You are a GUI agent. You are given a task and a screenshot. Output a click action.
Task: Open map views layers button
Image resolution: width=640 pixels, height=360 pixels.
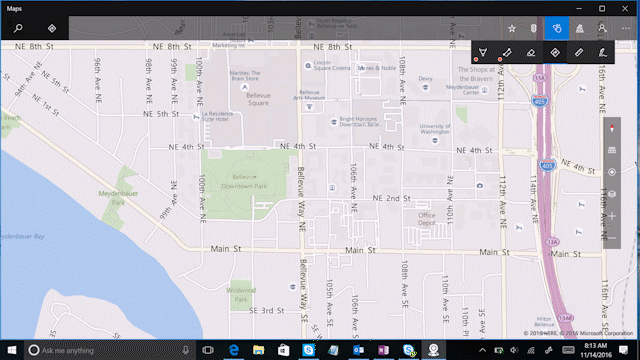point(612,194)
